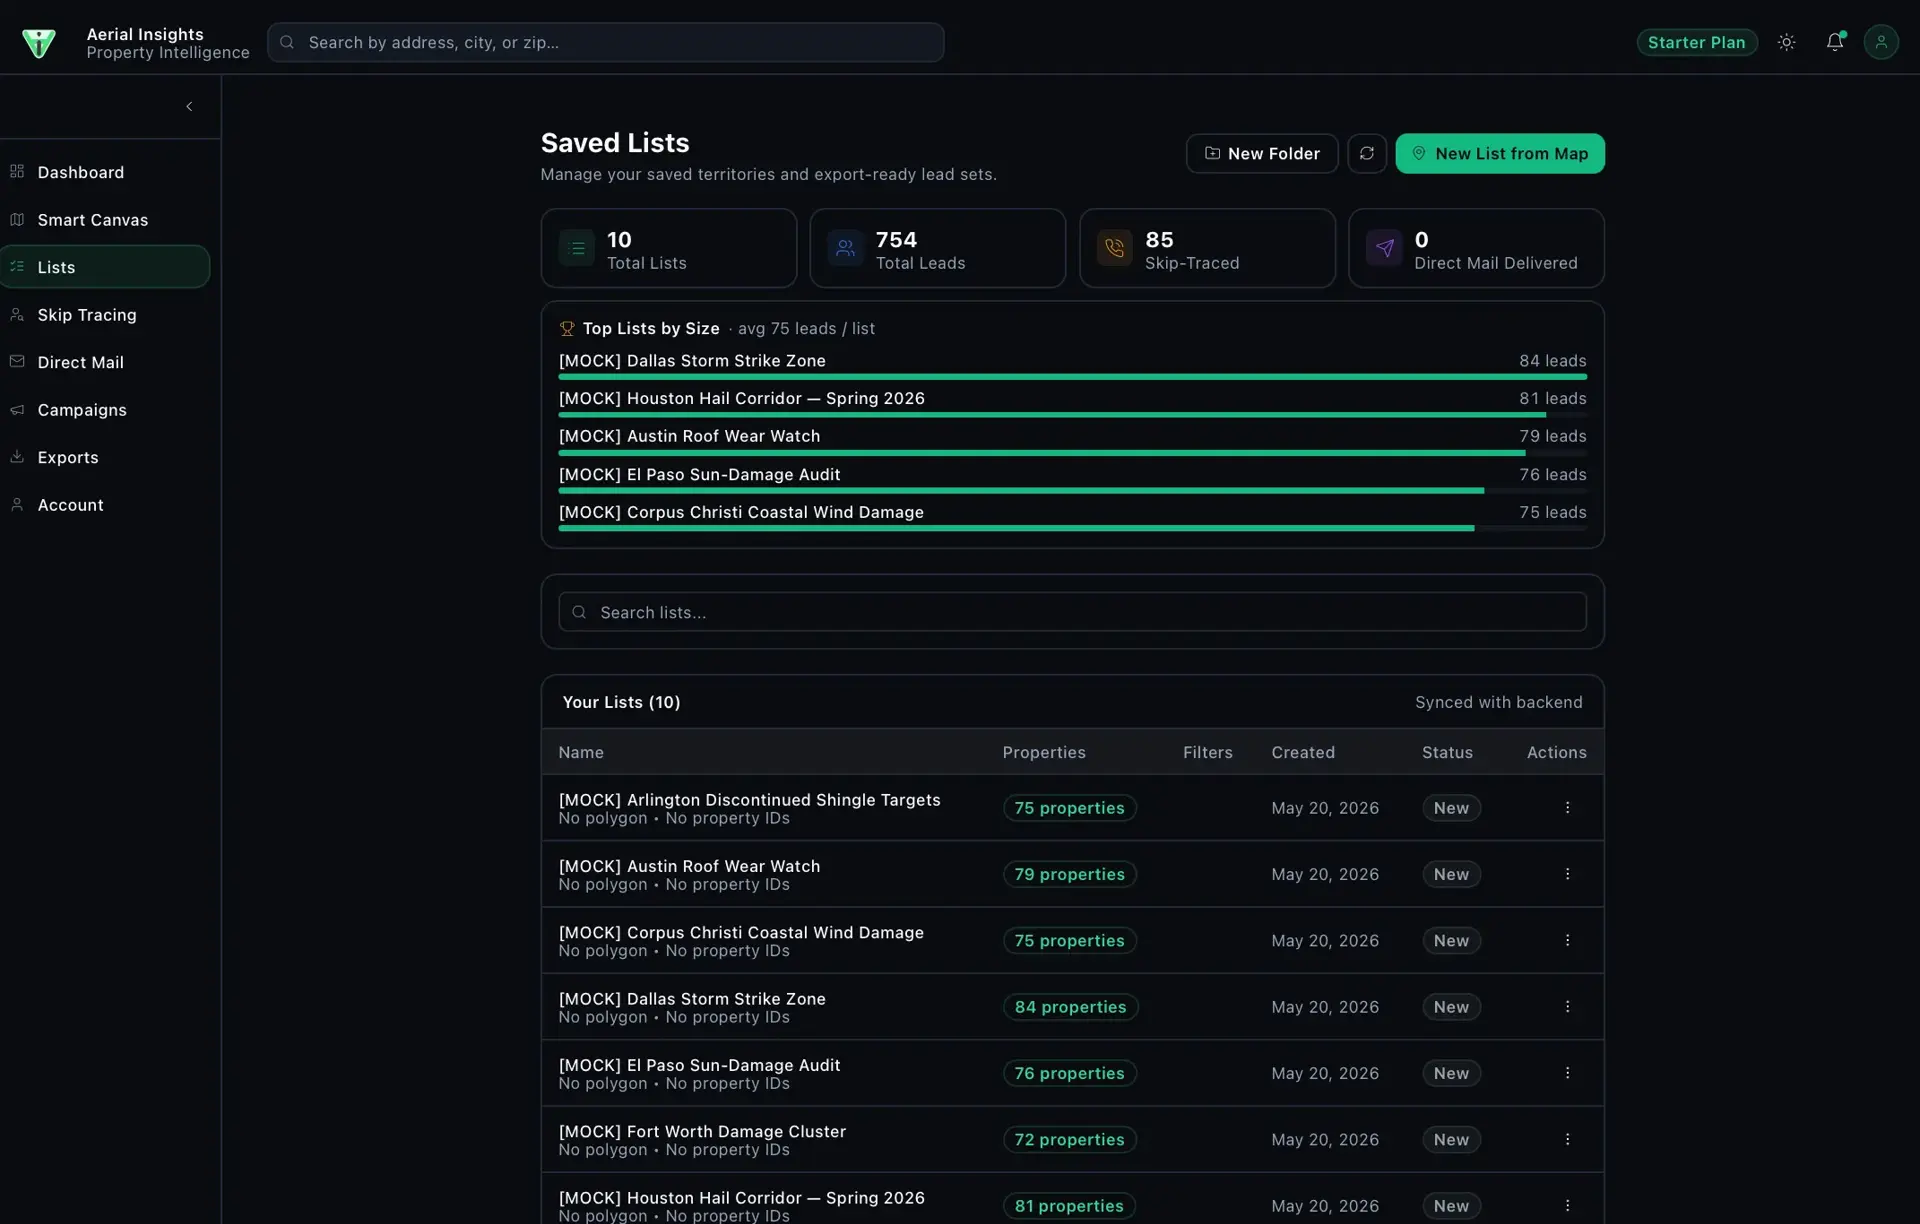Click the Dallas Storm Strike Zone progress bar
1920x1224 pixels.
point(1072,377)
